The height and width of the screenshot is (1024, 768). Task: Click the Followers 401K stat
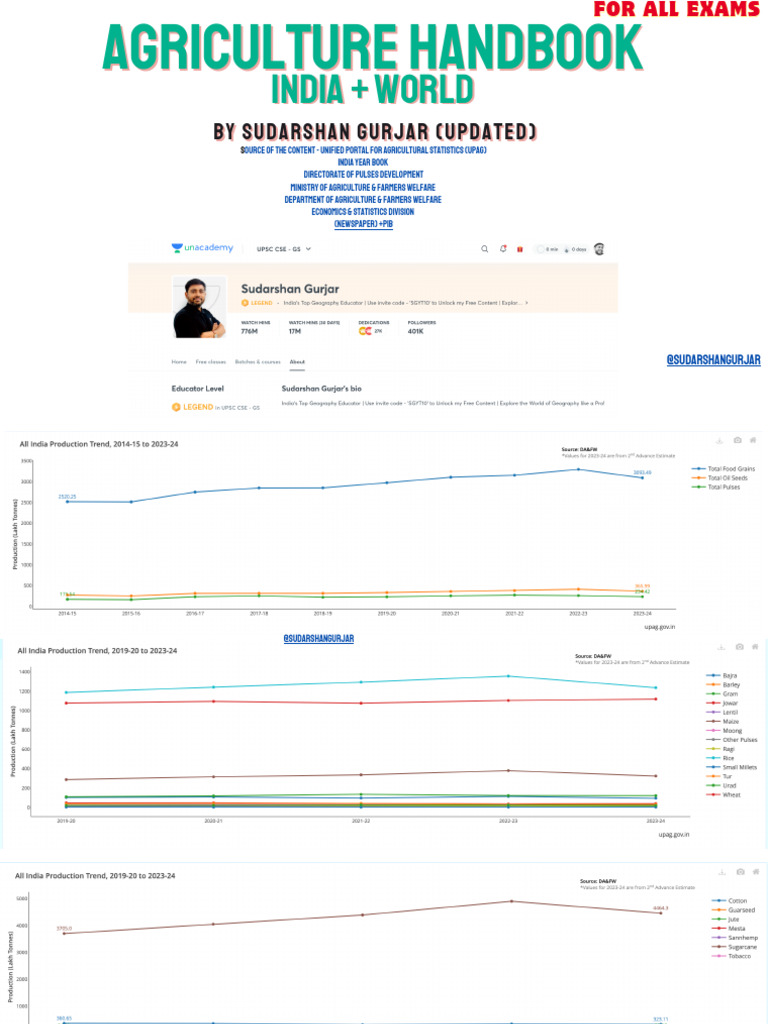point(421,327)
